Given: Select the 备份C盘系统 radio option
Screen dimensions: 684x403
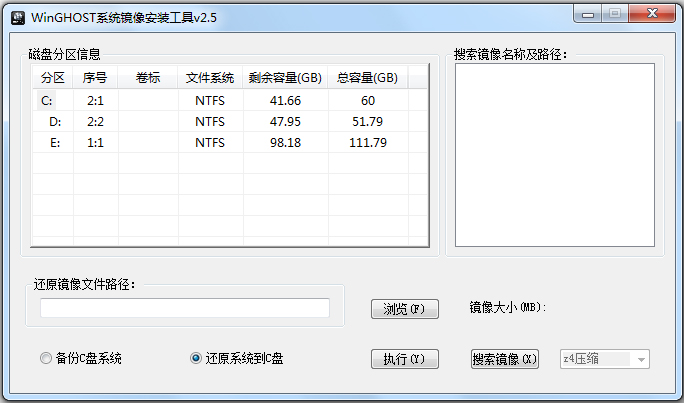Looking at the screenshot, I should 81,358.
